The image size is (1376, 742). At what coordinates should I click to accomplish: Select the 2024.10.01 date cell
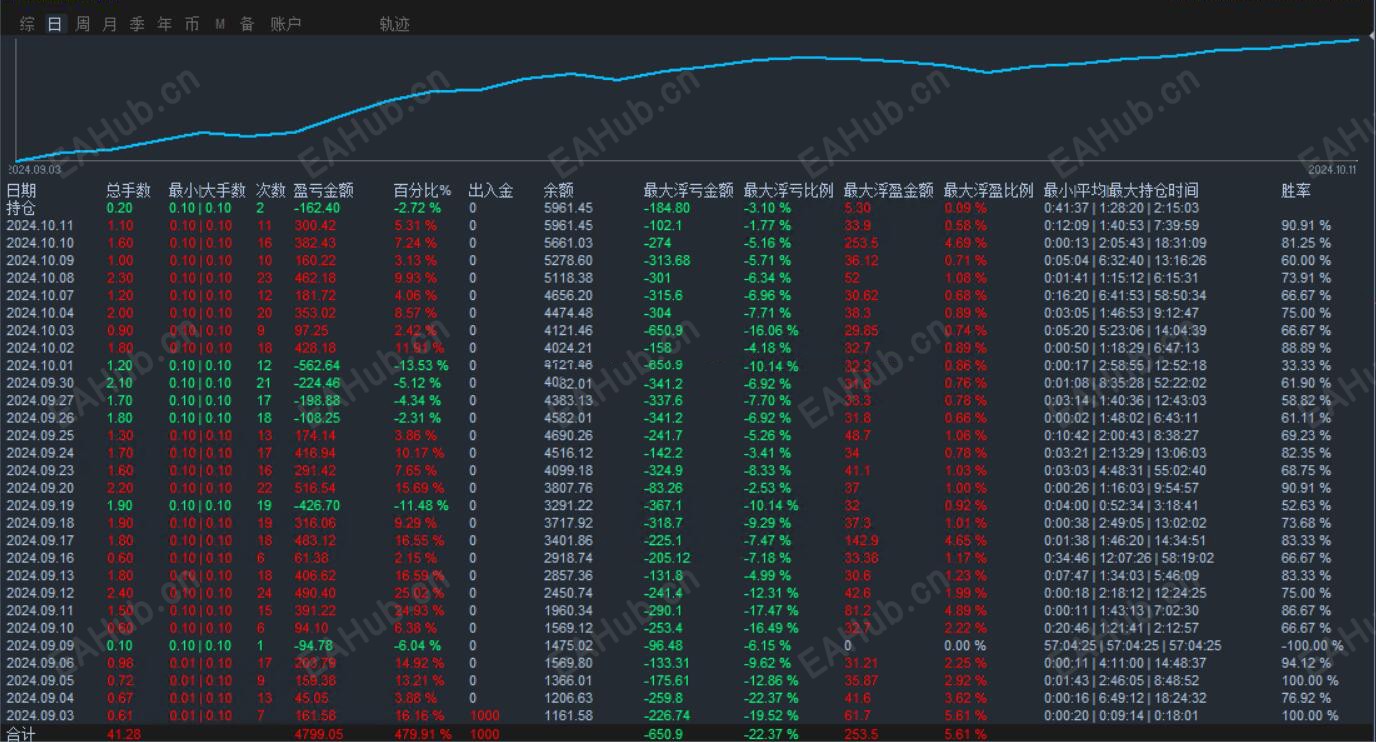pos(40,366)
